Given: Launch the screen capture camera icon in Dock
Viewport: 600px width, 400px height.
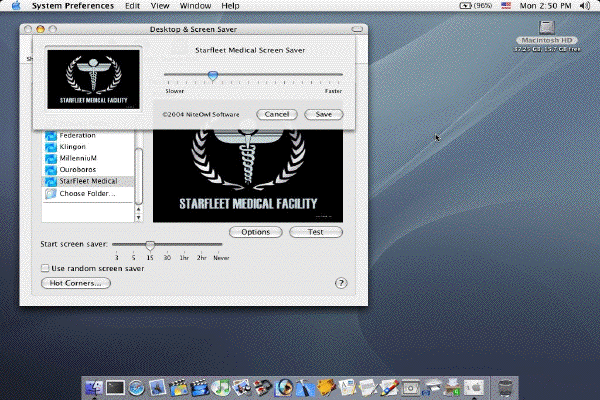Looking at the screenshot, I should 411,388.
